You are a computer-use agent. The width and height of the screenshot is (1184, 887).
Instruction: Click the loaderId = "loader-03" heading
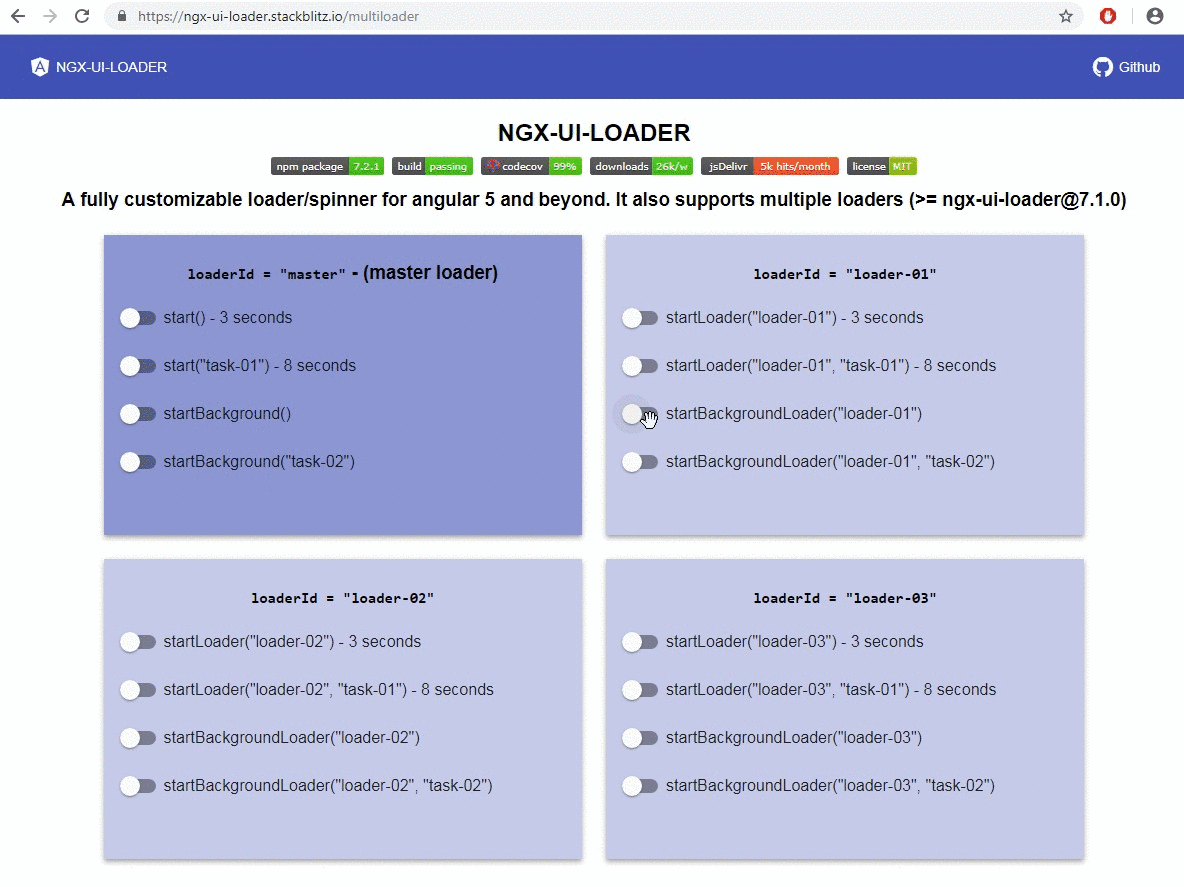(x=845, y=598)
